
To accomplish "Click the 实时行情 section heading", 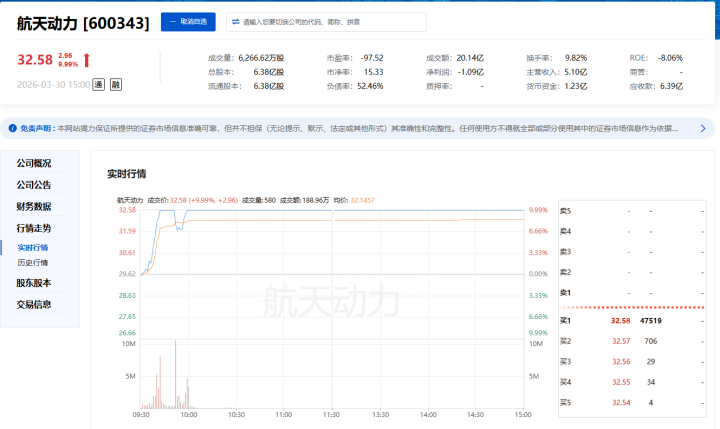I will point(127,174).
